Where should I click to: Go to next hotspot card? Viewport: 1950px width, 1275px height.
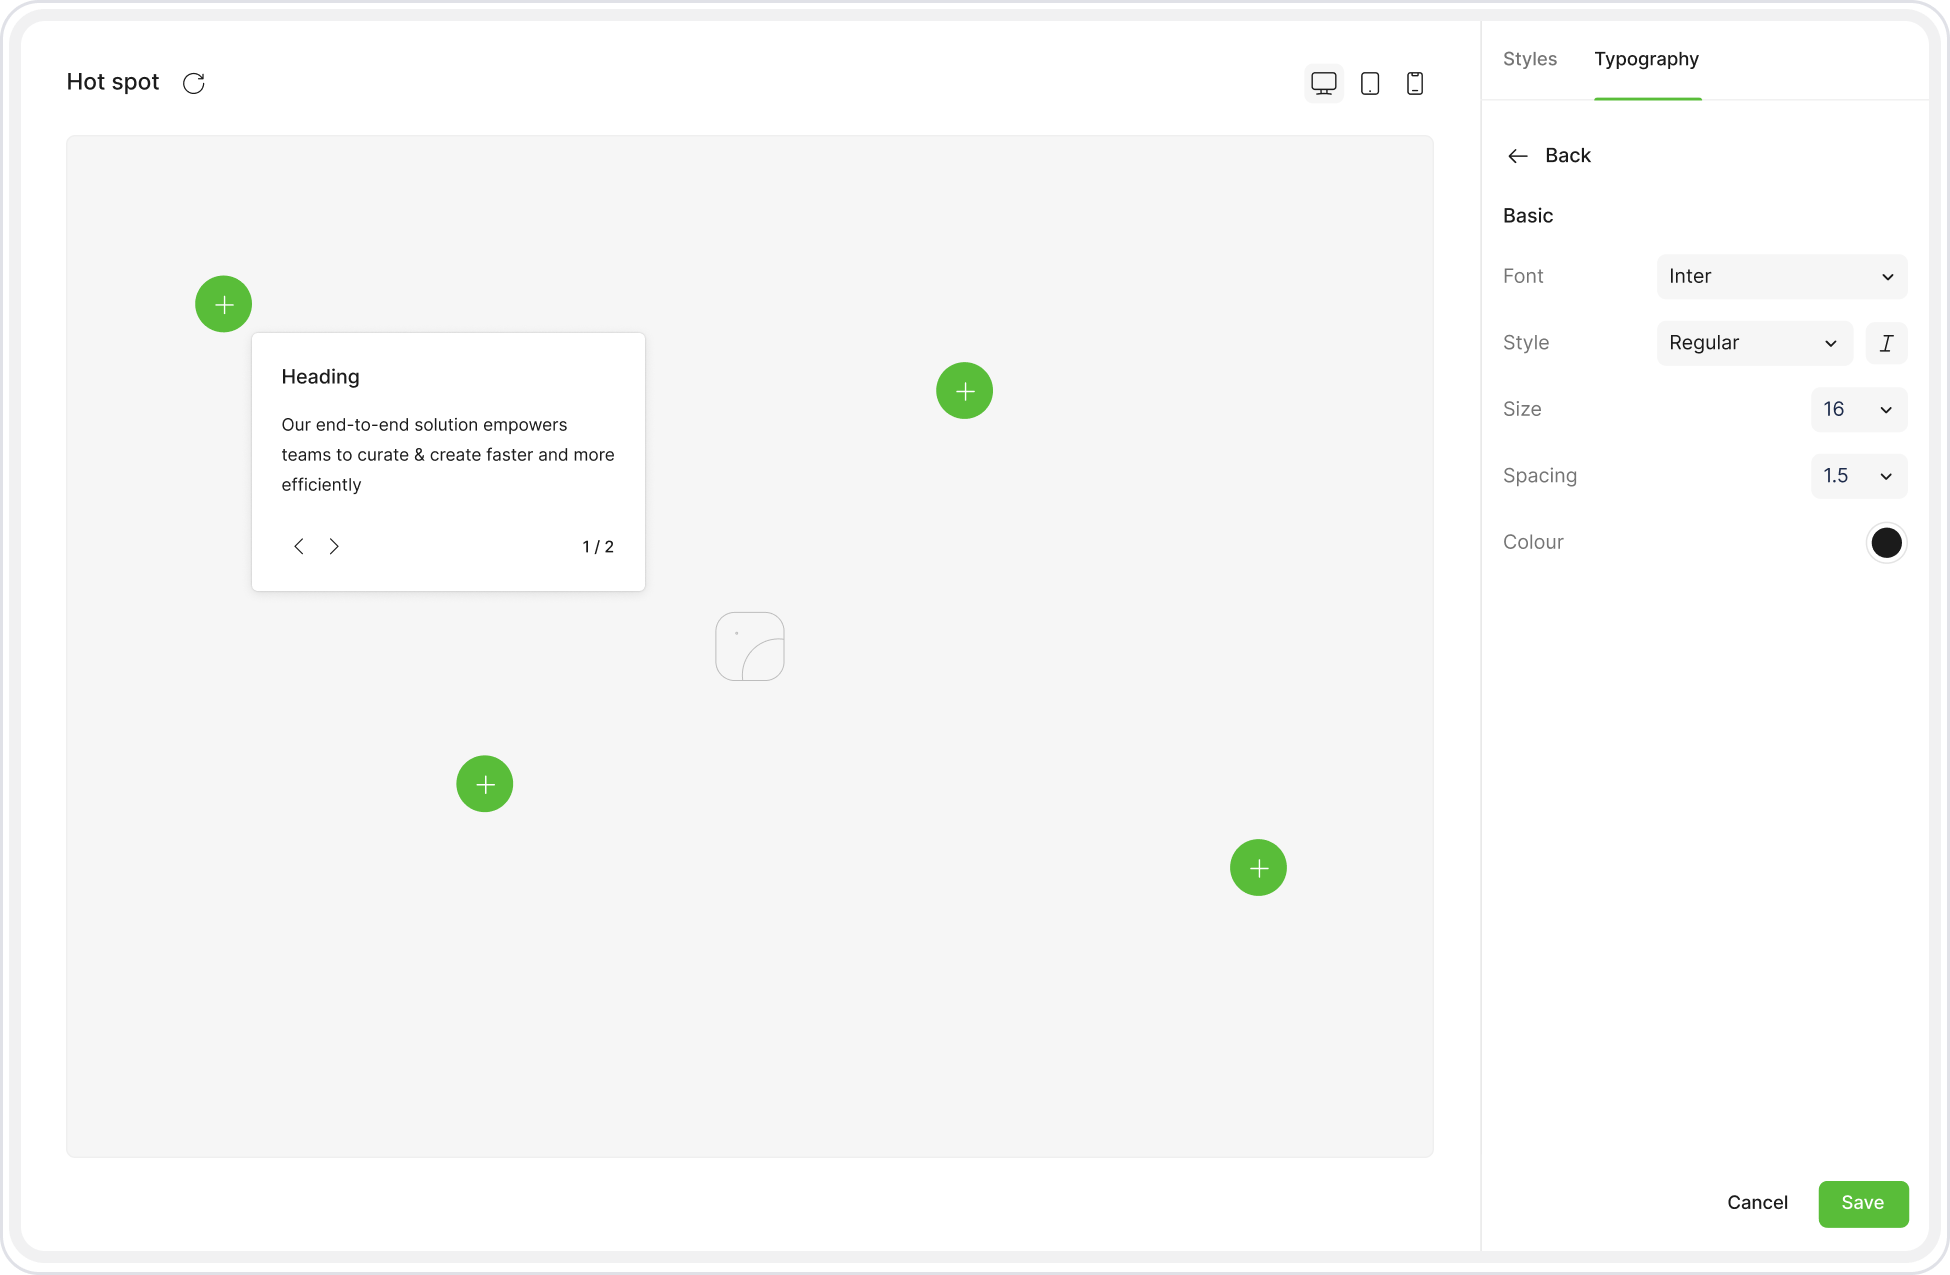(334, 546)
